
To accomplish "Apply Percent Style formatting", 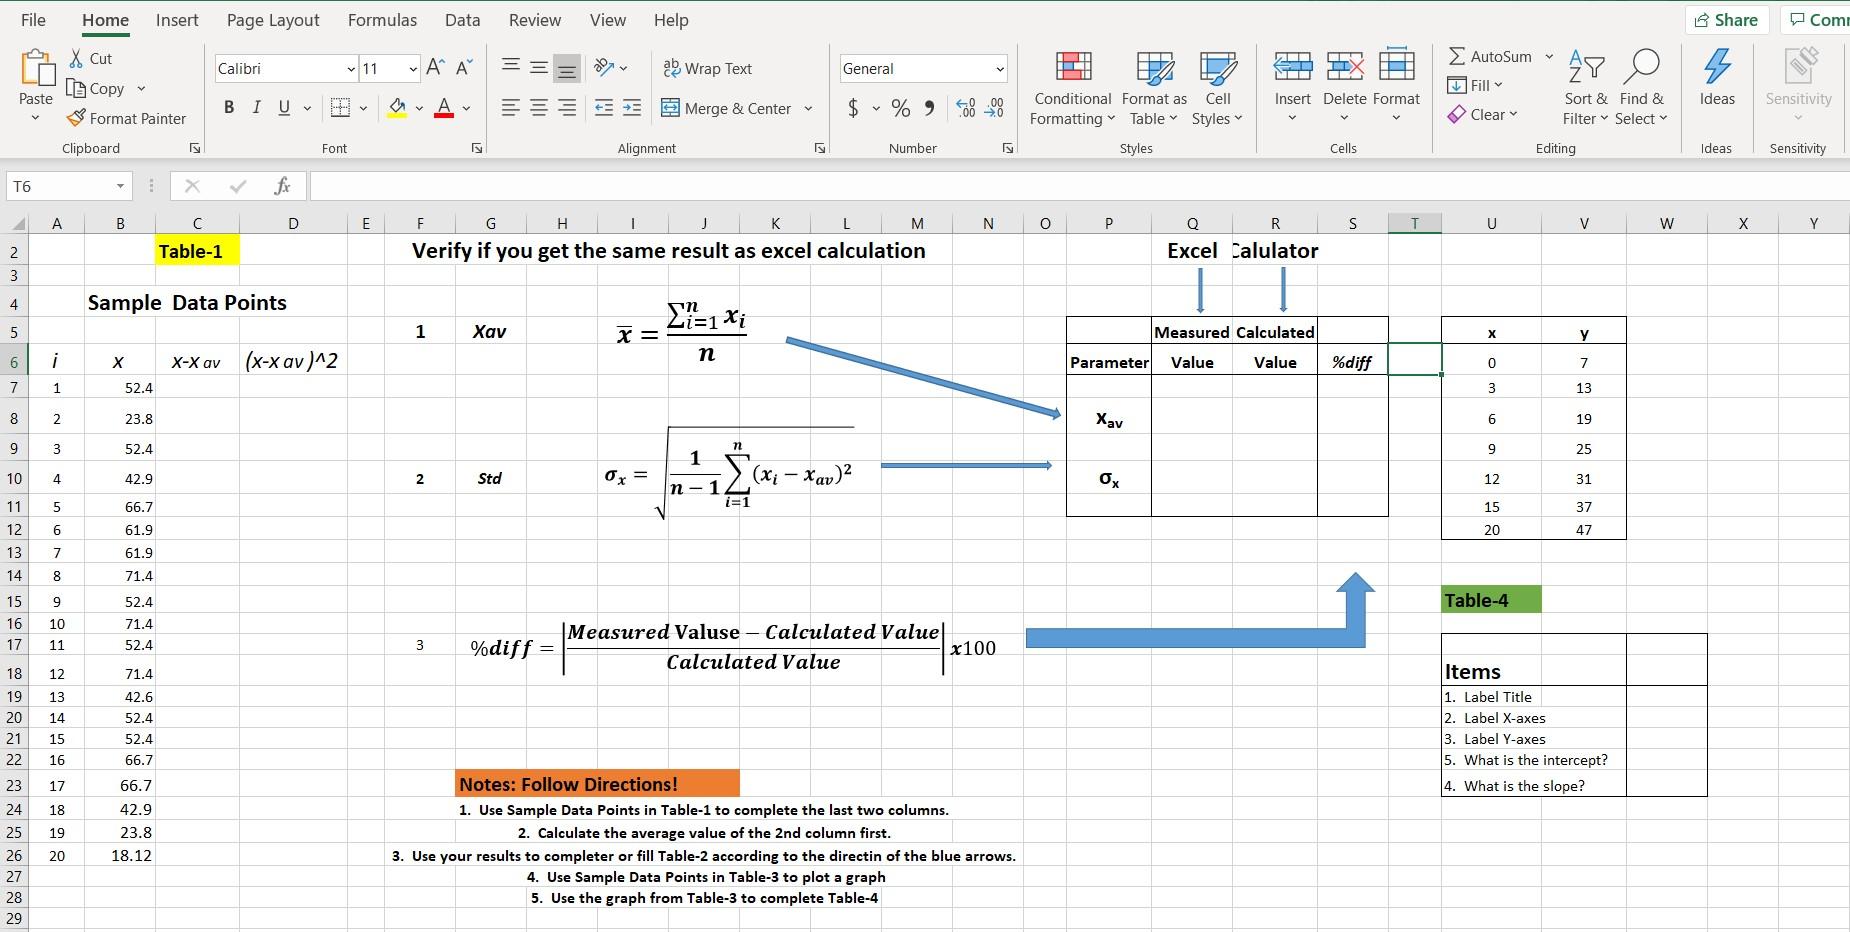I will pos(899,108).
